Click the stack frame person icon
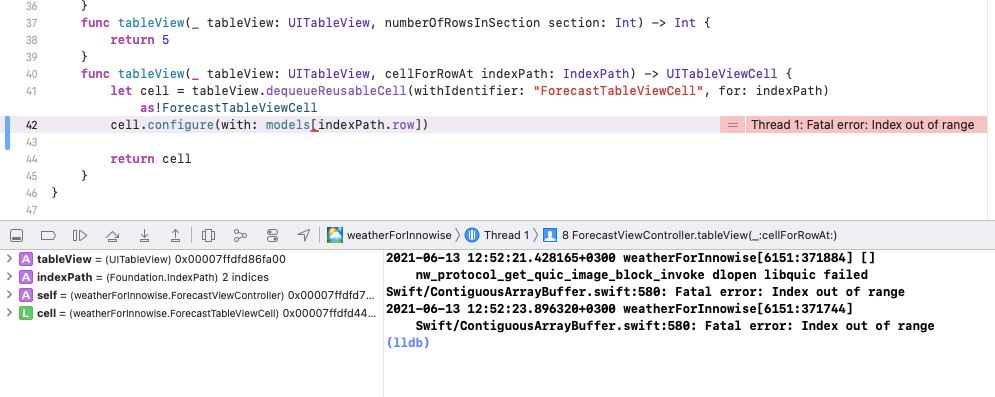Image resolution: width=995 pixels, height=397 pixels. 550,235
